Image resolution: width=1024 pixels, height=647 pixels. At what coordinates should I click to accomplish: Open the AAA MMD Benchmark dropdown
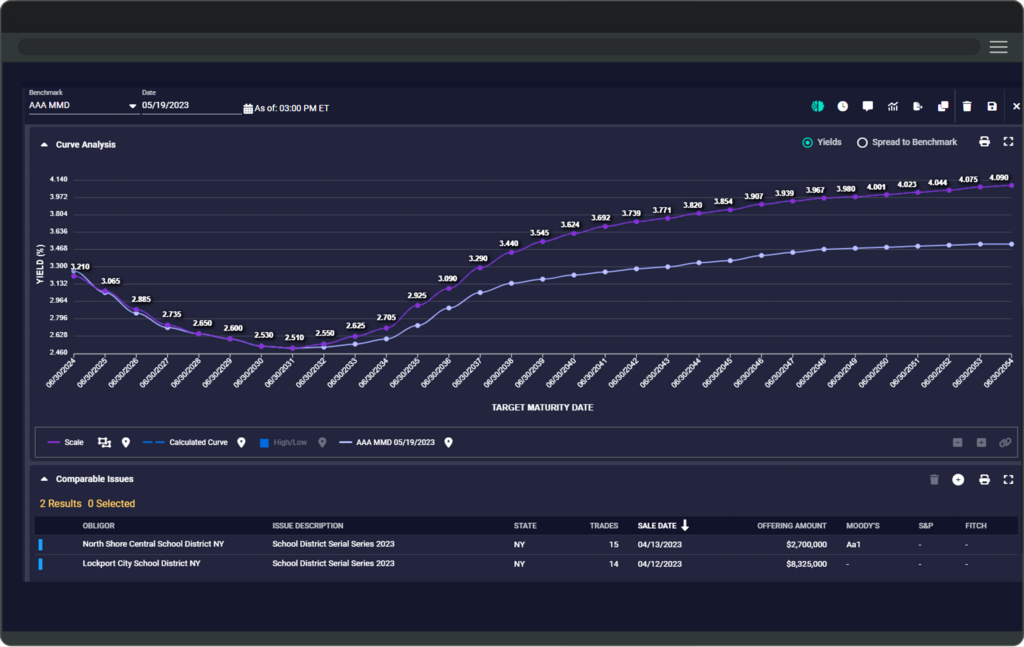point(131,106)
